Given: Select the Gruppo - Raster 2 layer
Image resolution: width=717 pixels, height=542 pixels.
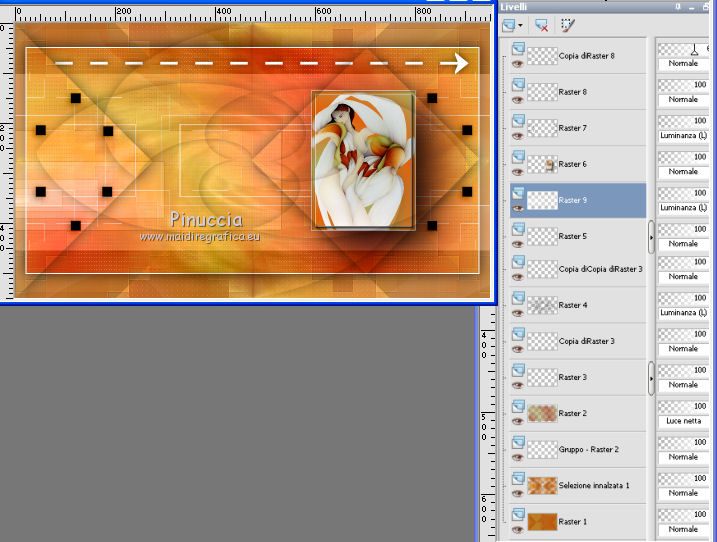Looking at the screenshot, I should [x=578, y=450].
